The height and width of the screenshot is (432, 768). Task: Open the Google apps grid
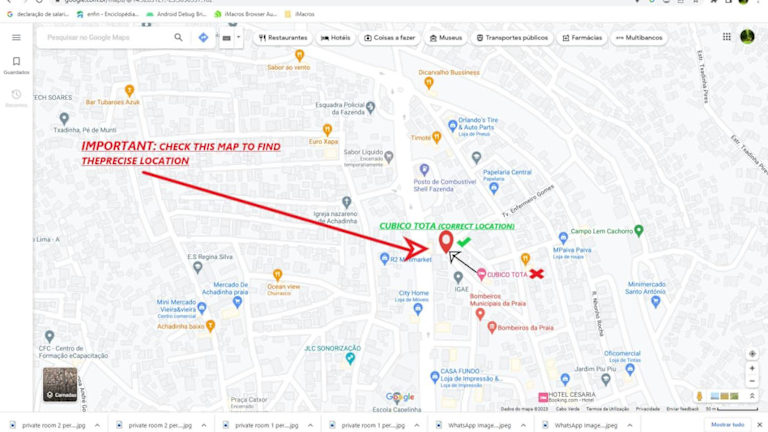coord(727,37)
